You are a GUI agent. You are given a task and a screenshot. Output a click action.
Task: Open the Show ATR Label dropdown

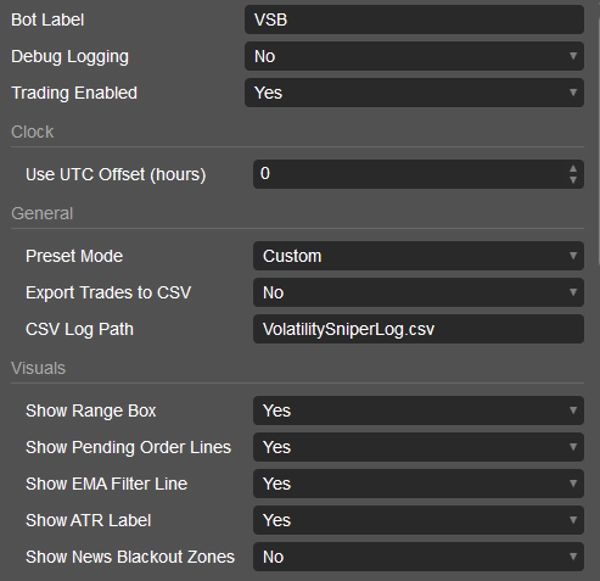417,520
